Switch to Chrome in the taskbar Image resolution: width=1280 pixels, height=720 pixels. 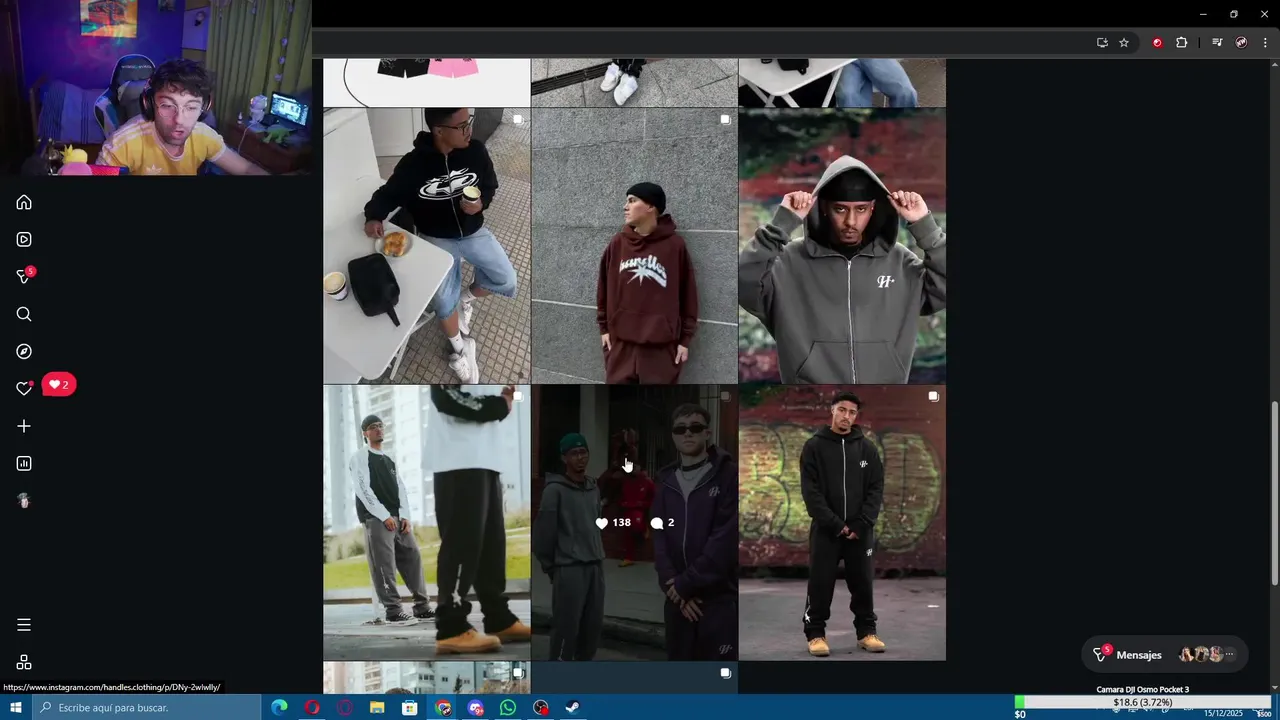click(x=443, y=708)
